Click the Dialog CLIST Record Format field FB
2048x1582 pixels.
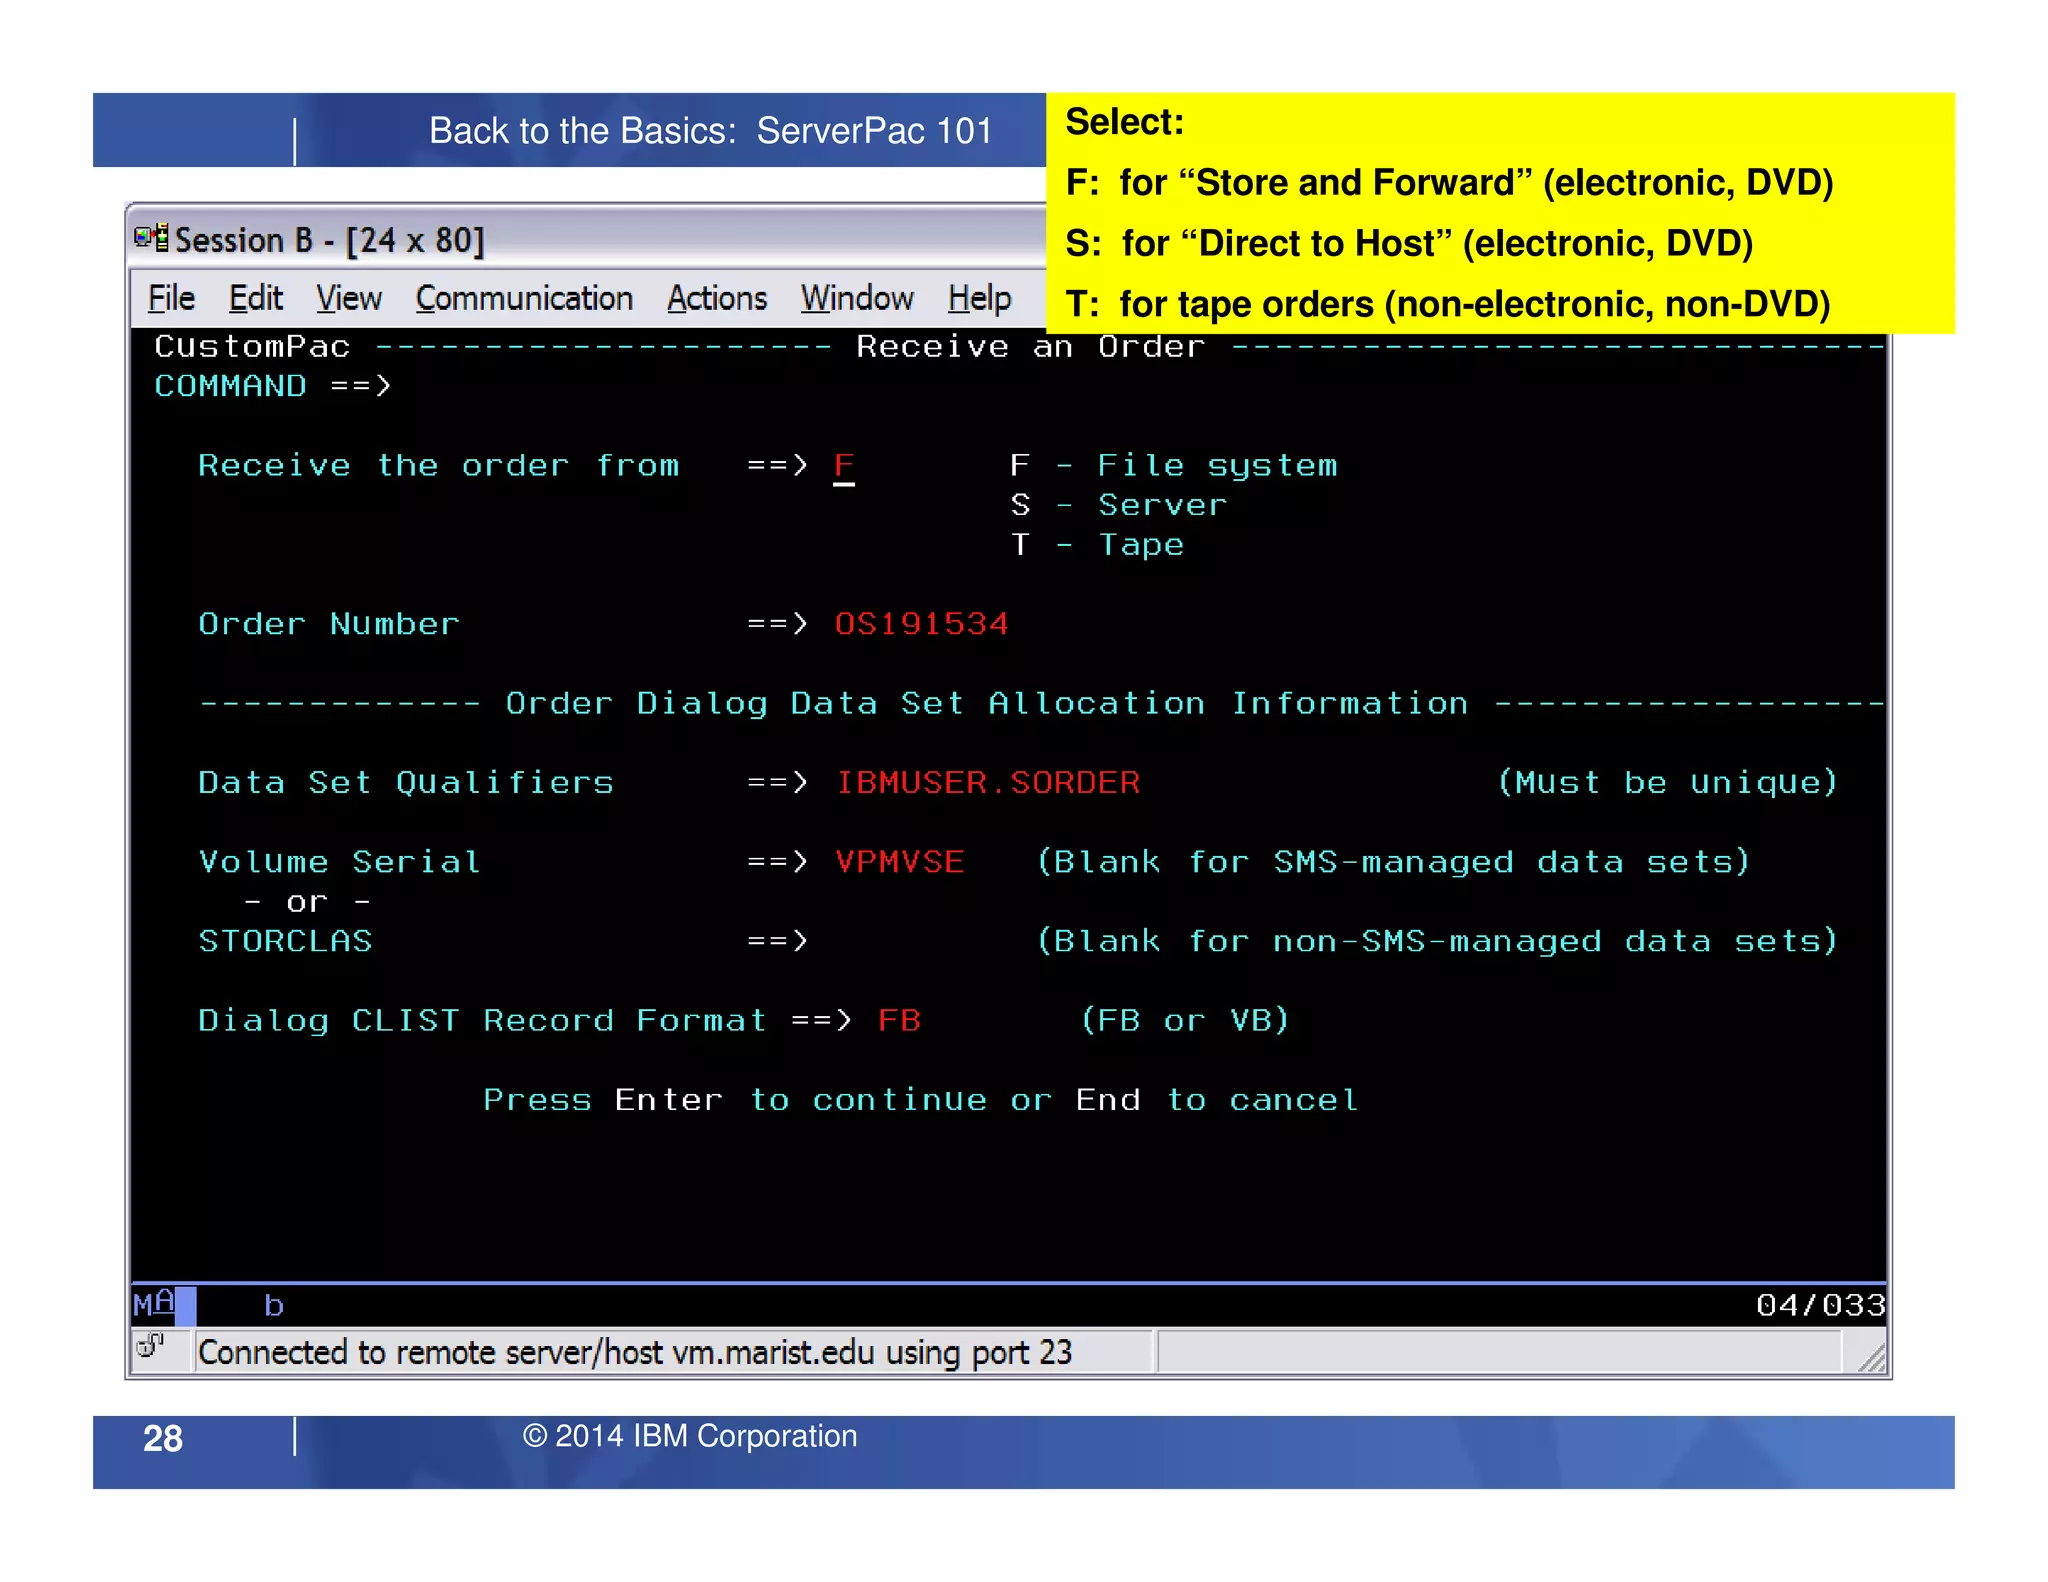tap(899, 1020)
